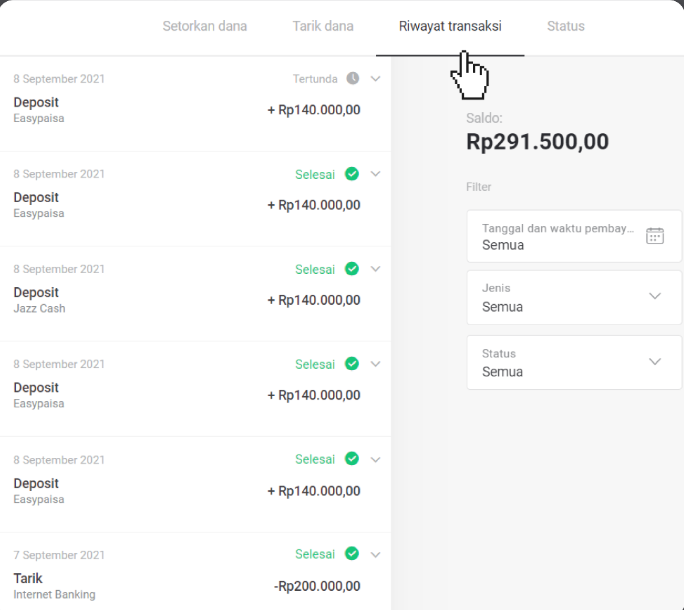The width and height of the screenshot is (684, 610).
Task: Open the Riwayat transaksi tab
Action: (450, 26)
